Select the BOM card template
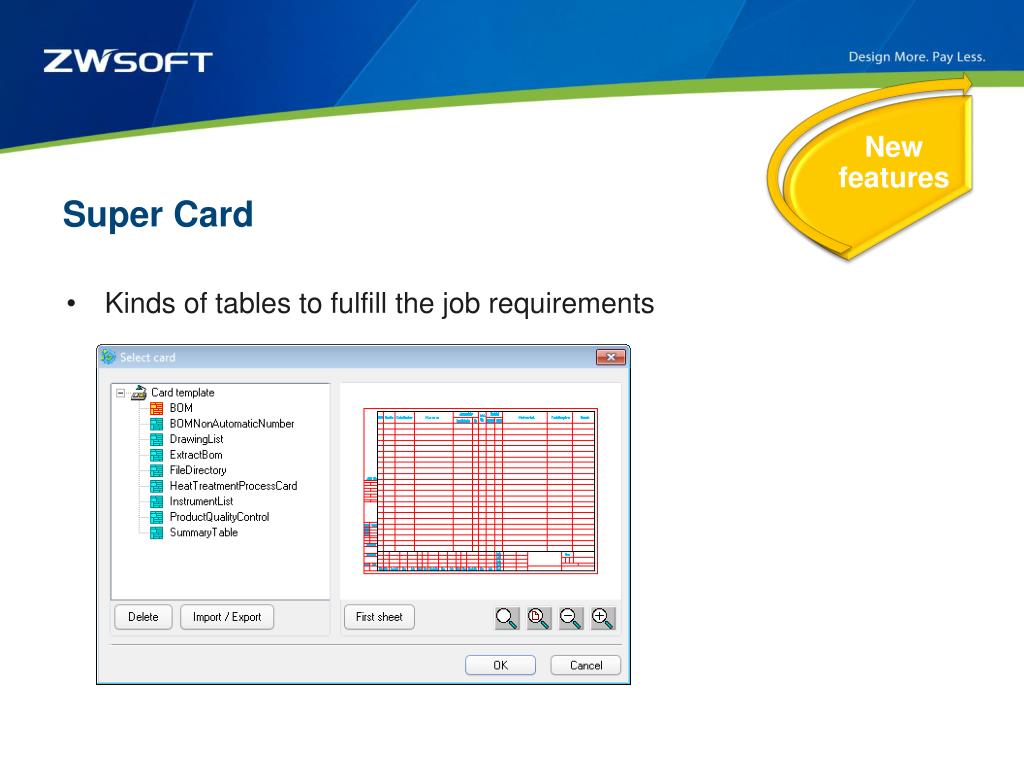 coord(181,408)
